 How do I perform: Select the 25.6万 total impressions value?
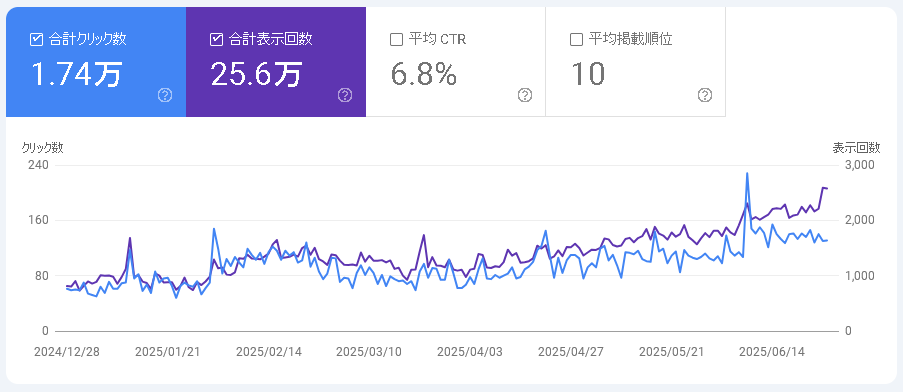pyautogui.click(x=256, y=74)
